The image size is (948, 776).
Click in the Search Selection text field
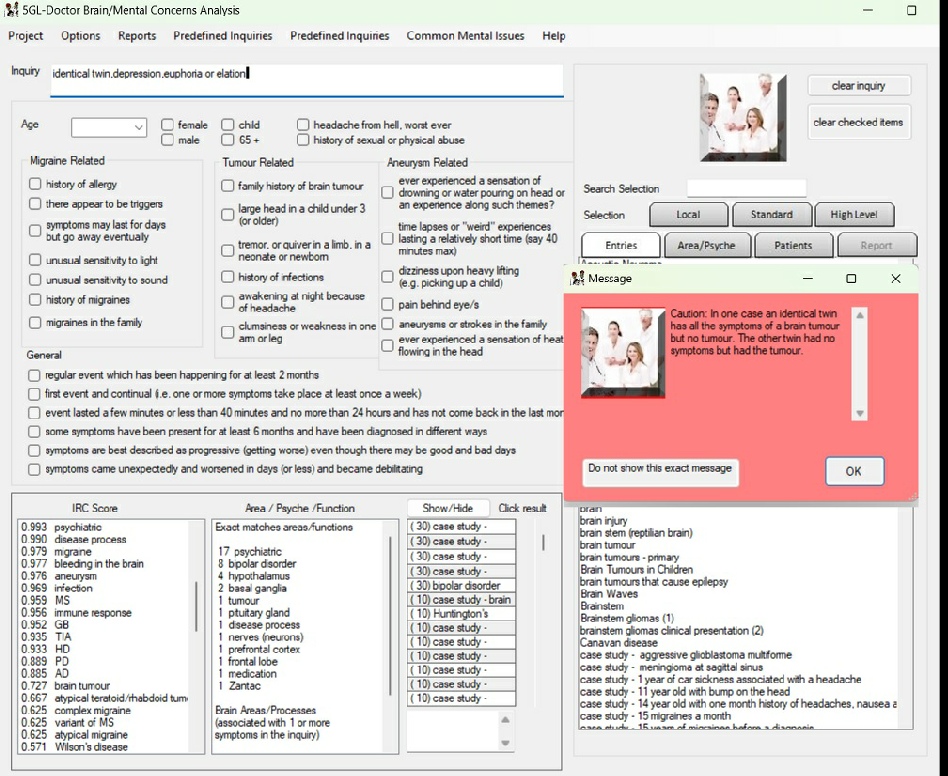click(x=746, y=189)
